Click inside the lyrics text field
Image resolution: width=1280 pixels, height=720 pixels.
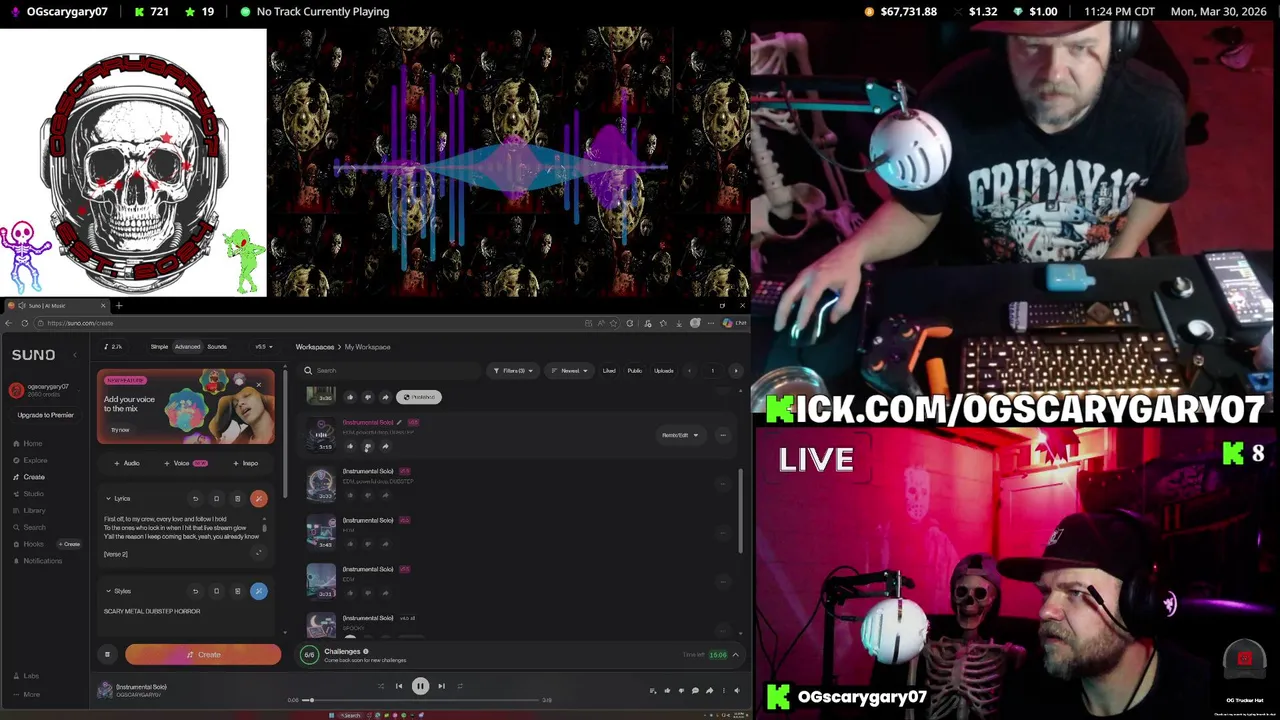[181, 536]
